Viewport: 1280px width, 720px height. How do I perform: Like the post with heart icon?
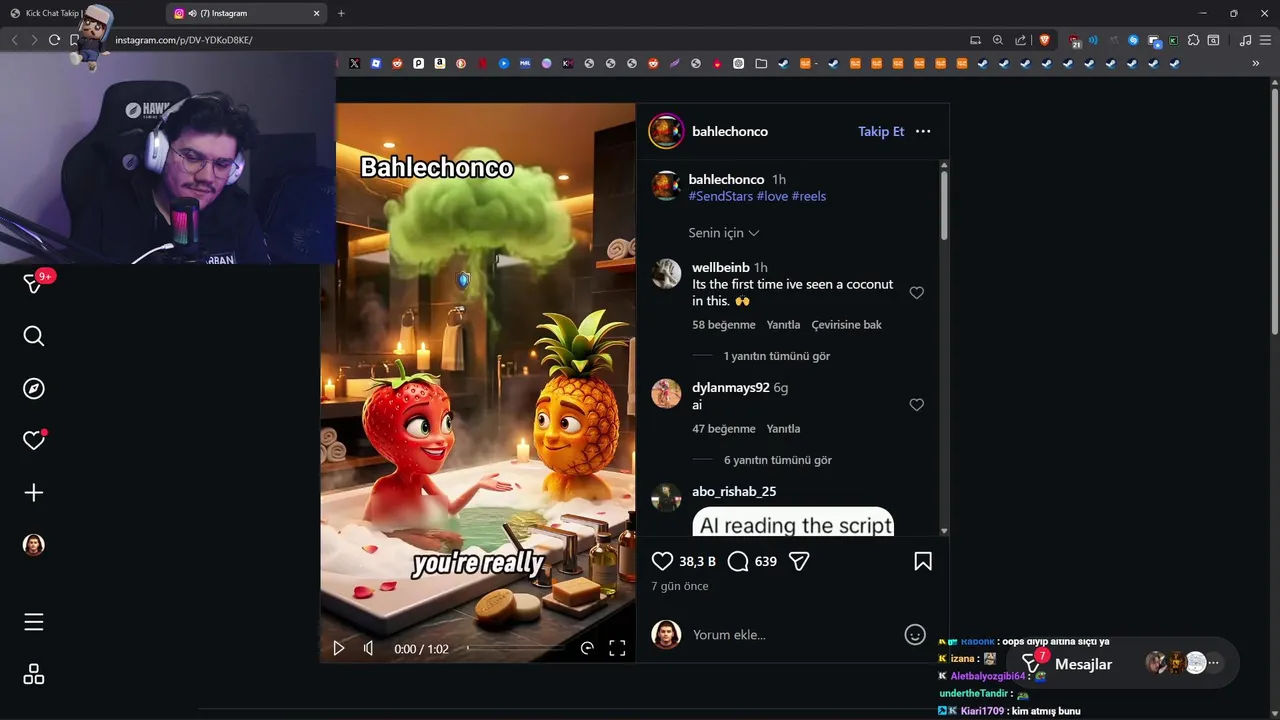pos(662,561)
